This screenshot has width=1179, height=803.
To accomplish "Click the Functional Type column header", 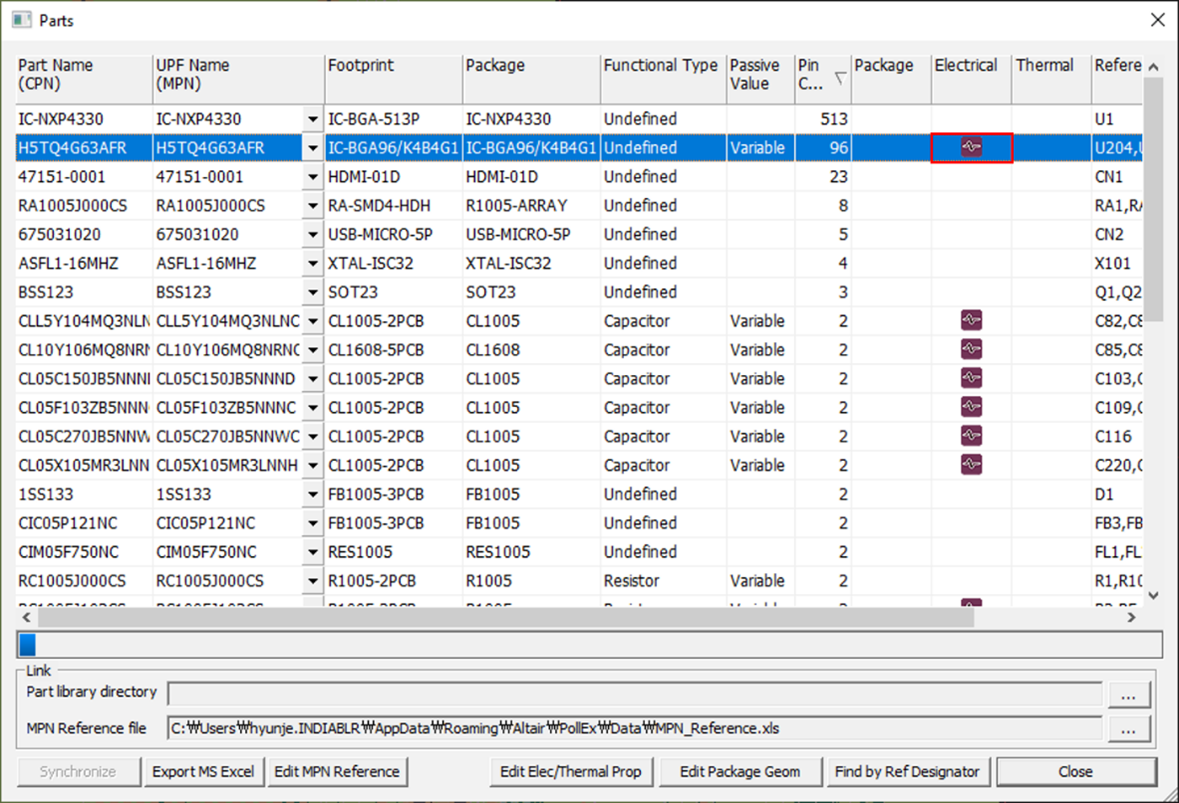I will (x=661, y=66).
